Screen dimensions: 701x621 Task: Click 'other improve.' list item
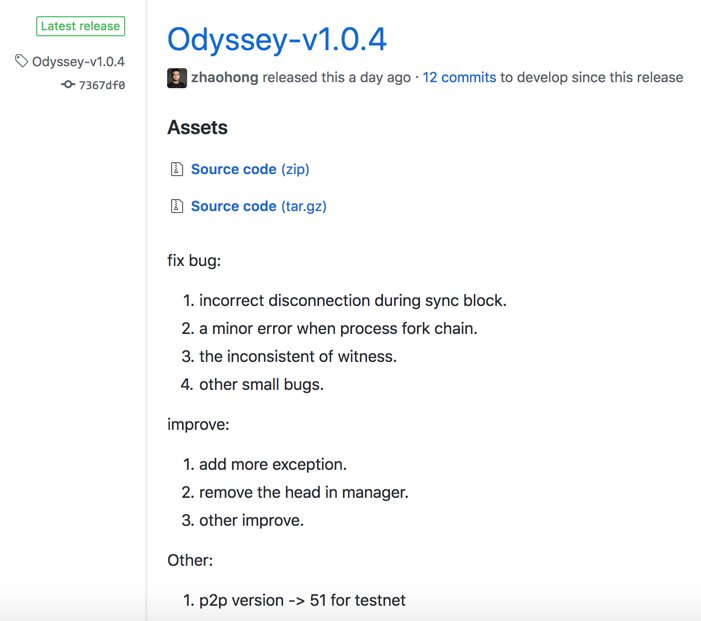point(251,520)
